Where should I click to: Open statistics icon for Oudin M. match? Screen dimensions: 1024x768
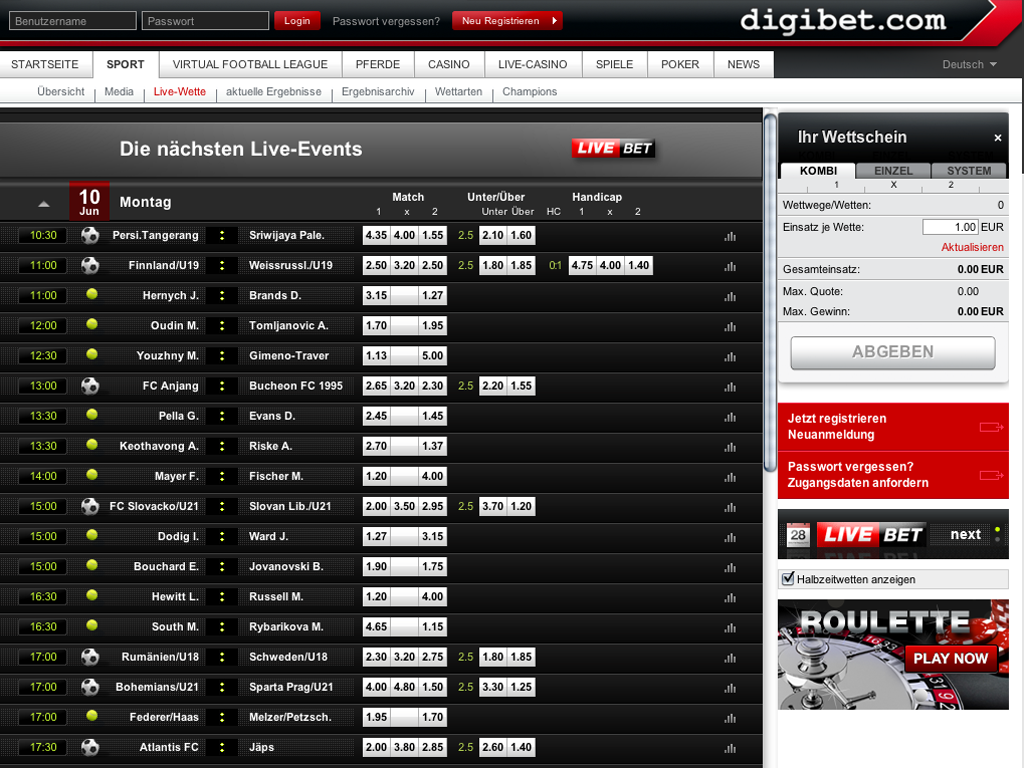pyautogui.click(x=730, y=327)
